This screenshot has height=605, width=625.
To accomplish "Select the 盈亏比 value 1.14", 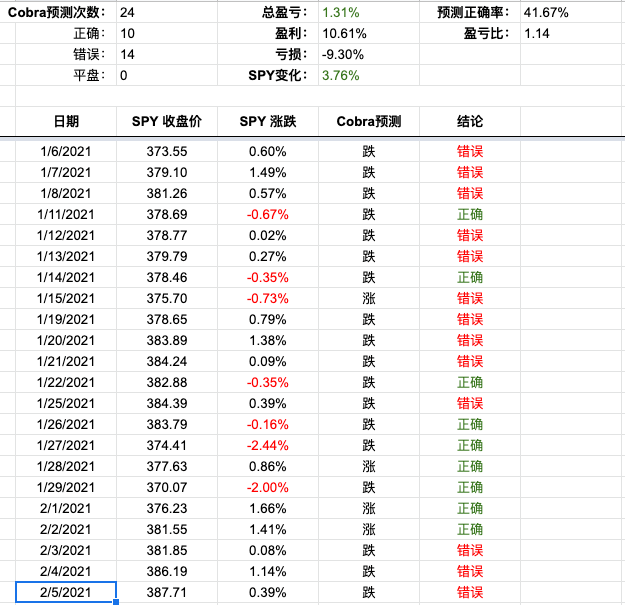I will click(x=572, y=33).
